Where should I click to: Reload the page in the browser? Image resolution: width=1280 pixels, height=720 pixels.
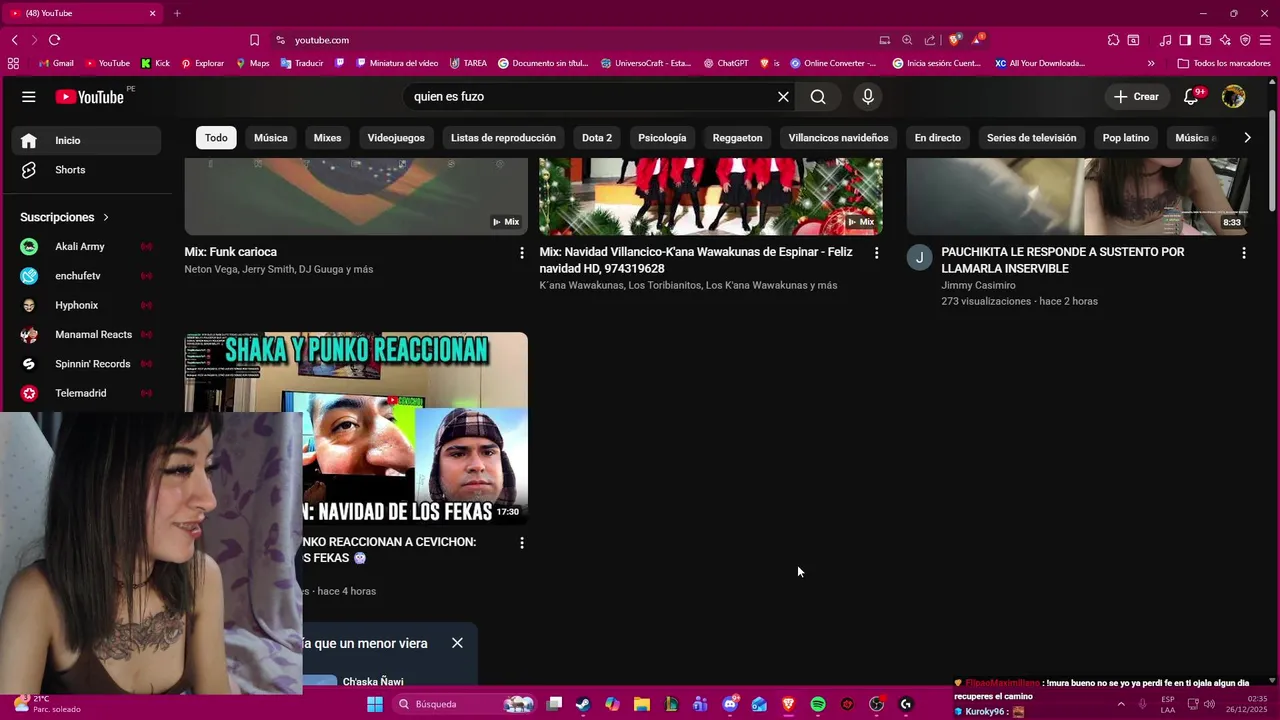55,40
